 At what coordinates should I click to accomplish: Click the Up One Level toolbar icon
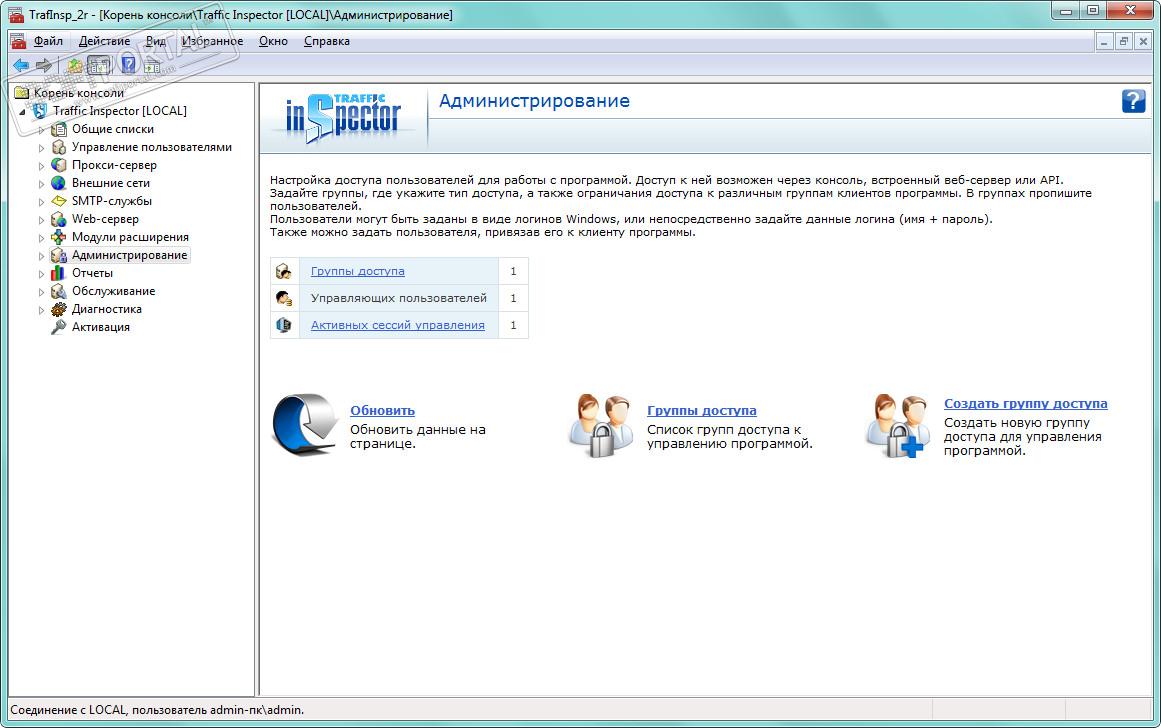75,65
